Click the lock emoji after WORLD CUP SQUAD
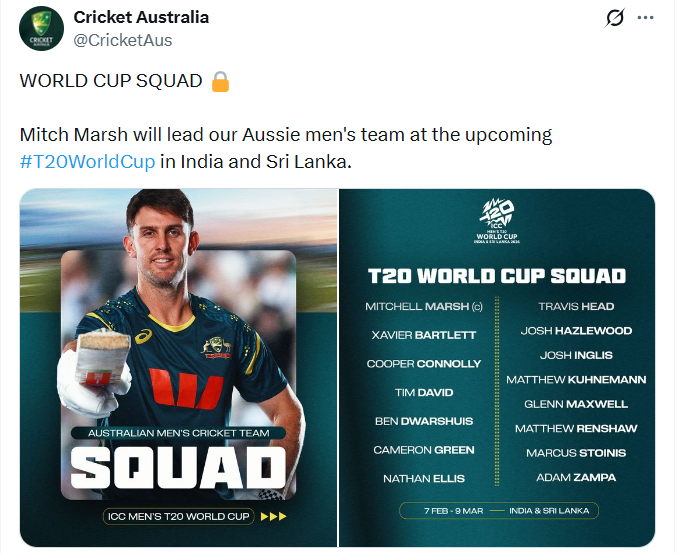The image size is (678, 553). tap(221, 81)
